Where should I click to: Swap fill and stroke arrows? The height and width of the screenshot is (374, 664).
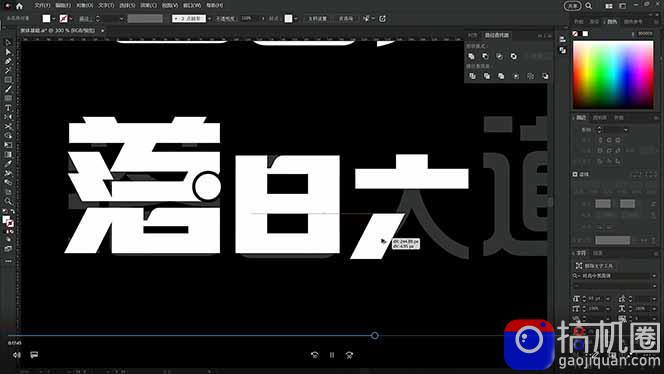point(12,211)
